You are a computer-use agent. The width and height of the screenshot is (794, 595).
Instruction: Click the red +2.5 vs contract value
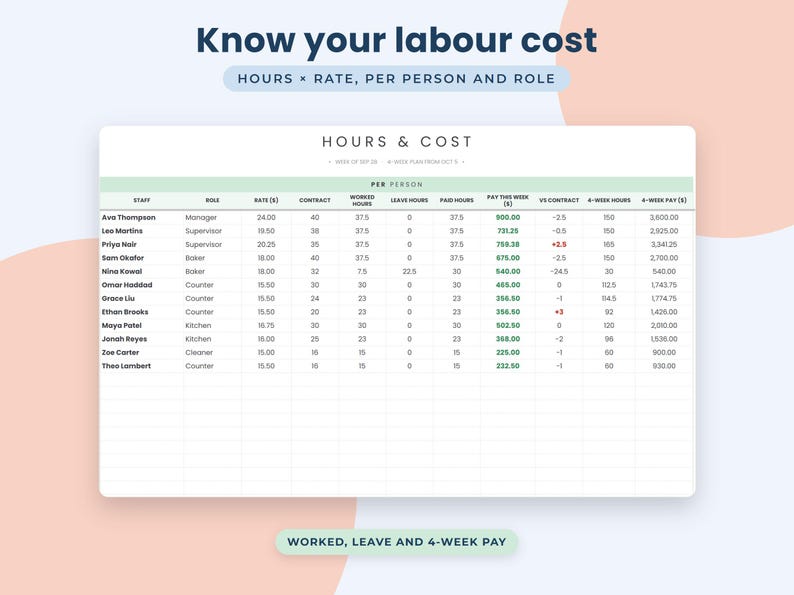pyautogui.click(x=559, y=245)
